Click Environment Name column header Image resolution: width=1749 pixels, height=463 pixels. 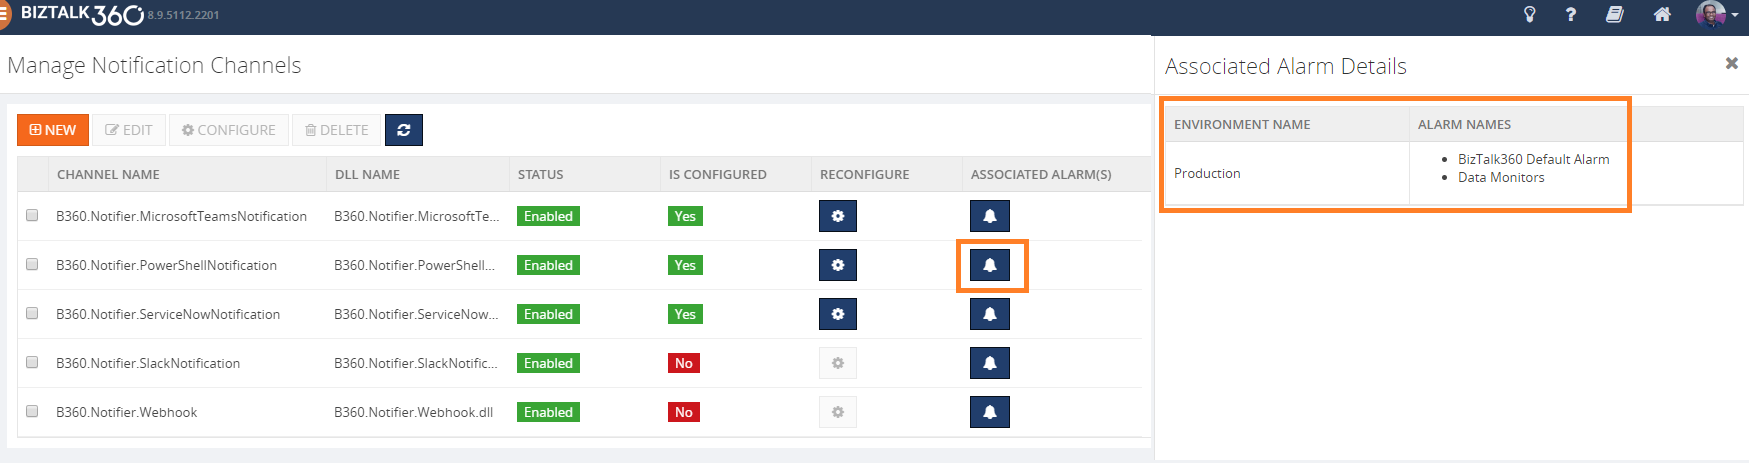1242,124
